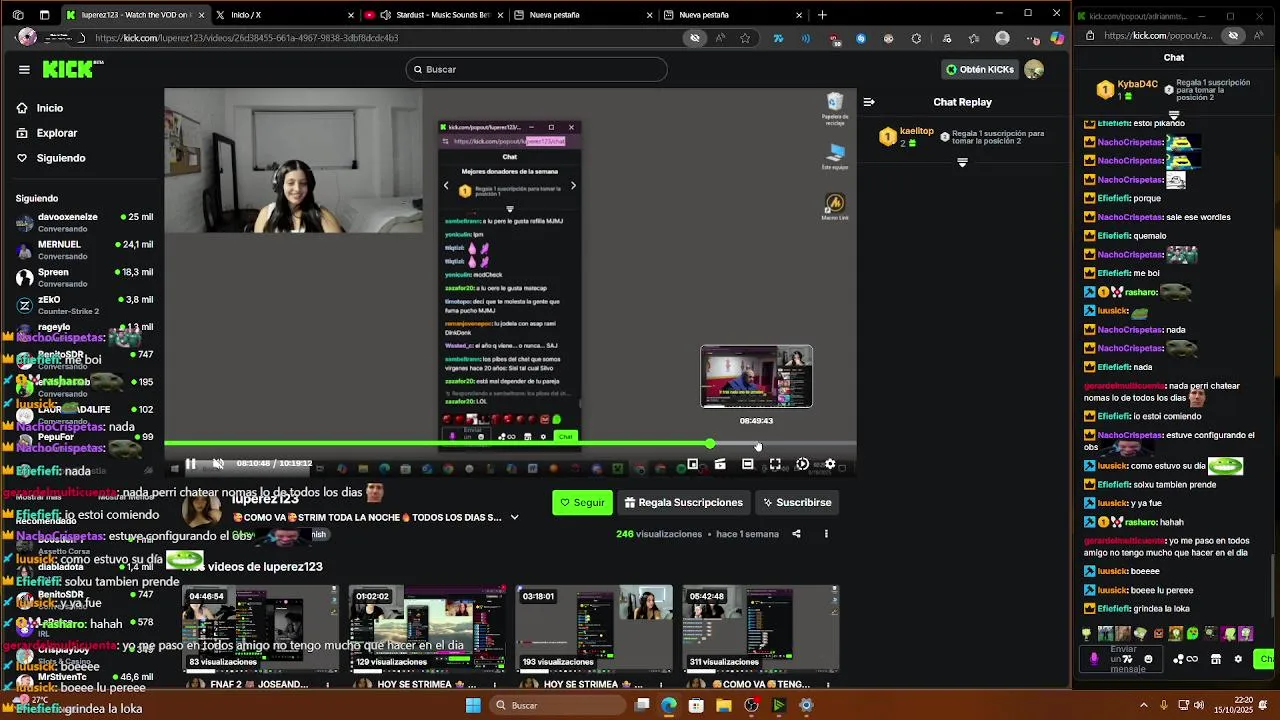Open the 03:18:01 video thumbnail
Screen dimensions: 1280x720
594,627
